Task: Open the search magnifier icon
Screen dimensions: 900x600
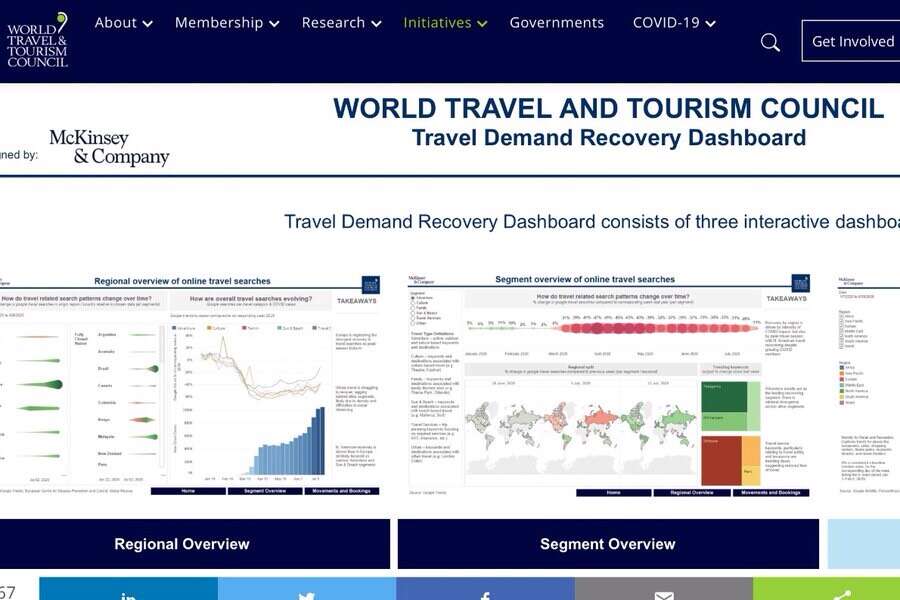Action: 770,42
